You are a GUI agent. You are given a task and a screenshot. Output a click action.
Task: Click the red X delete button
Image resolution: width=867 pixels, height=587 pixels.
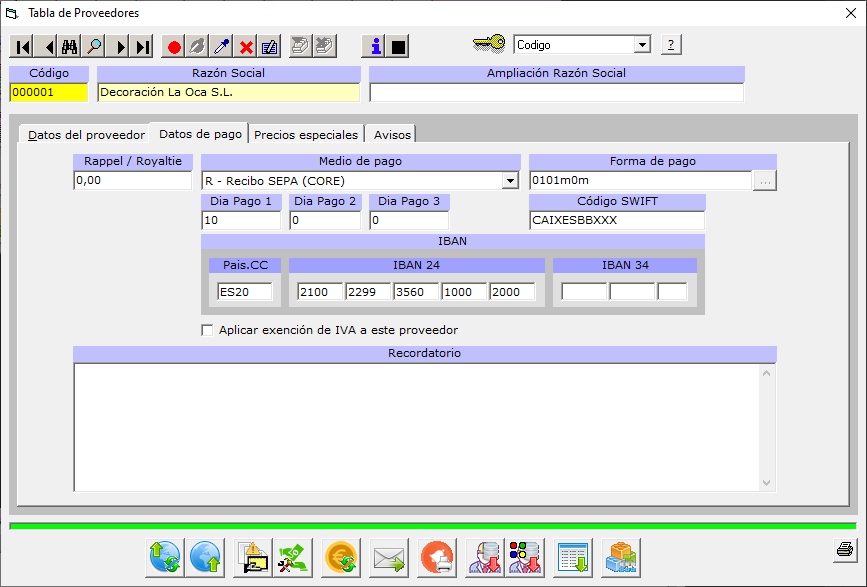click(246, 47)
